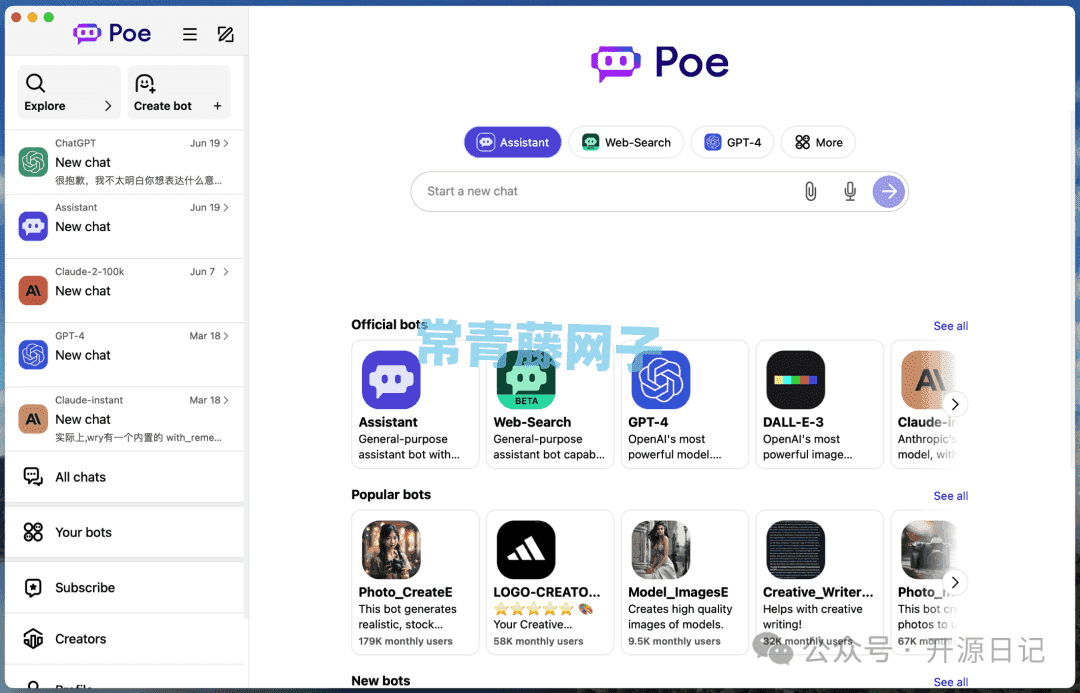
Task: Open Explore with the magnifier icon
Action: [x=35, y=83]
